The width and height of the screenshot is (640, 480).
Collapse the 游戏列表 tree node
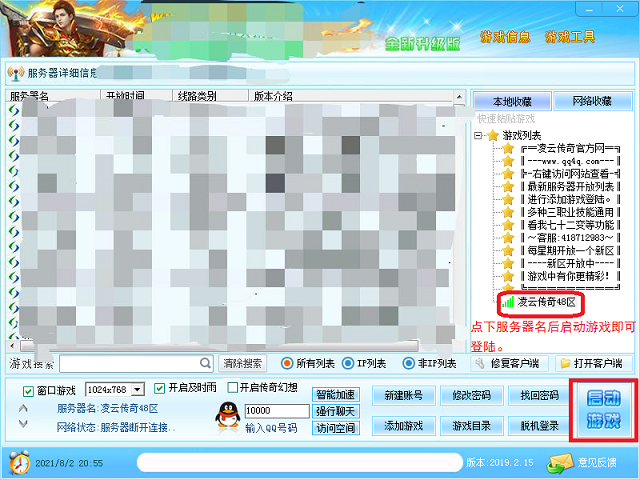pyautogui.click(x=478, y=135)
